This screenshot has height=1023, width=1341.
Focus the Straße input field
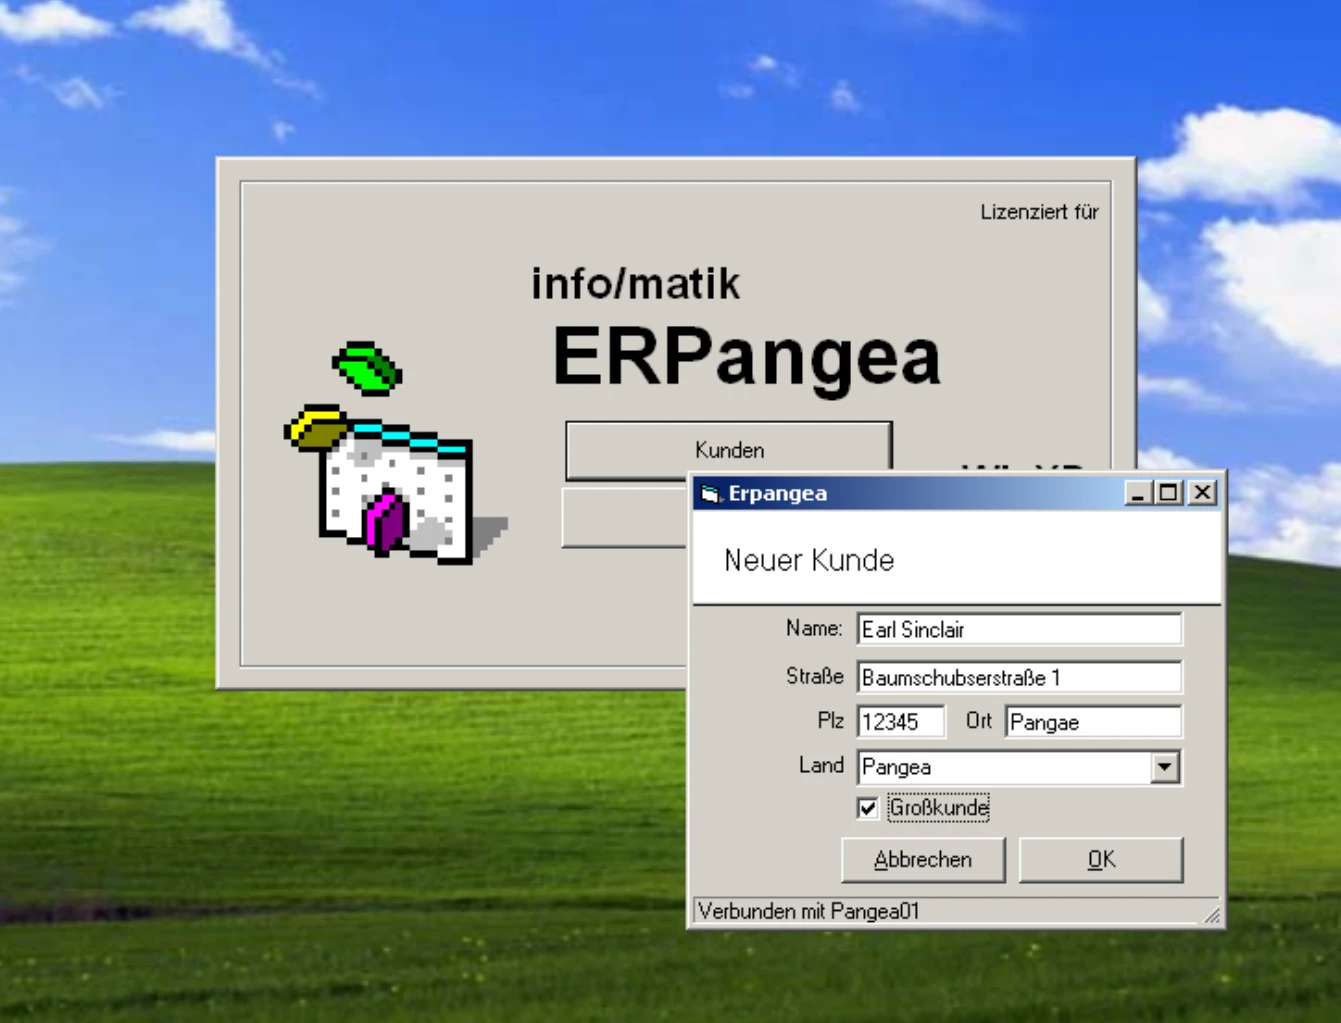(x=1019, y=678)
